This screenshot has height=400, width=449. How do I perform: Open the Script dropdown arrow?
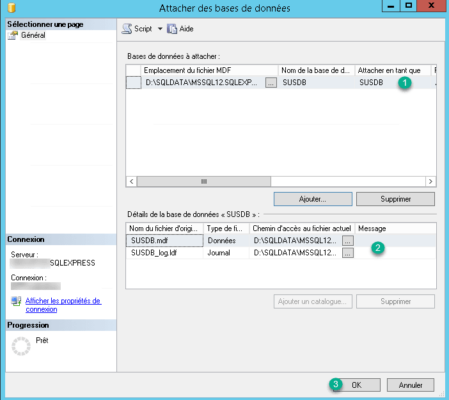point(160,29)
